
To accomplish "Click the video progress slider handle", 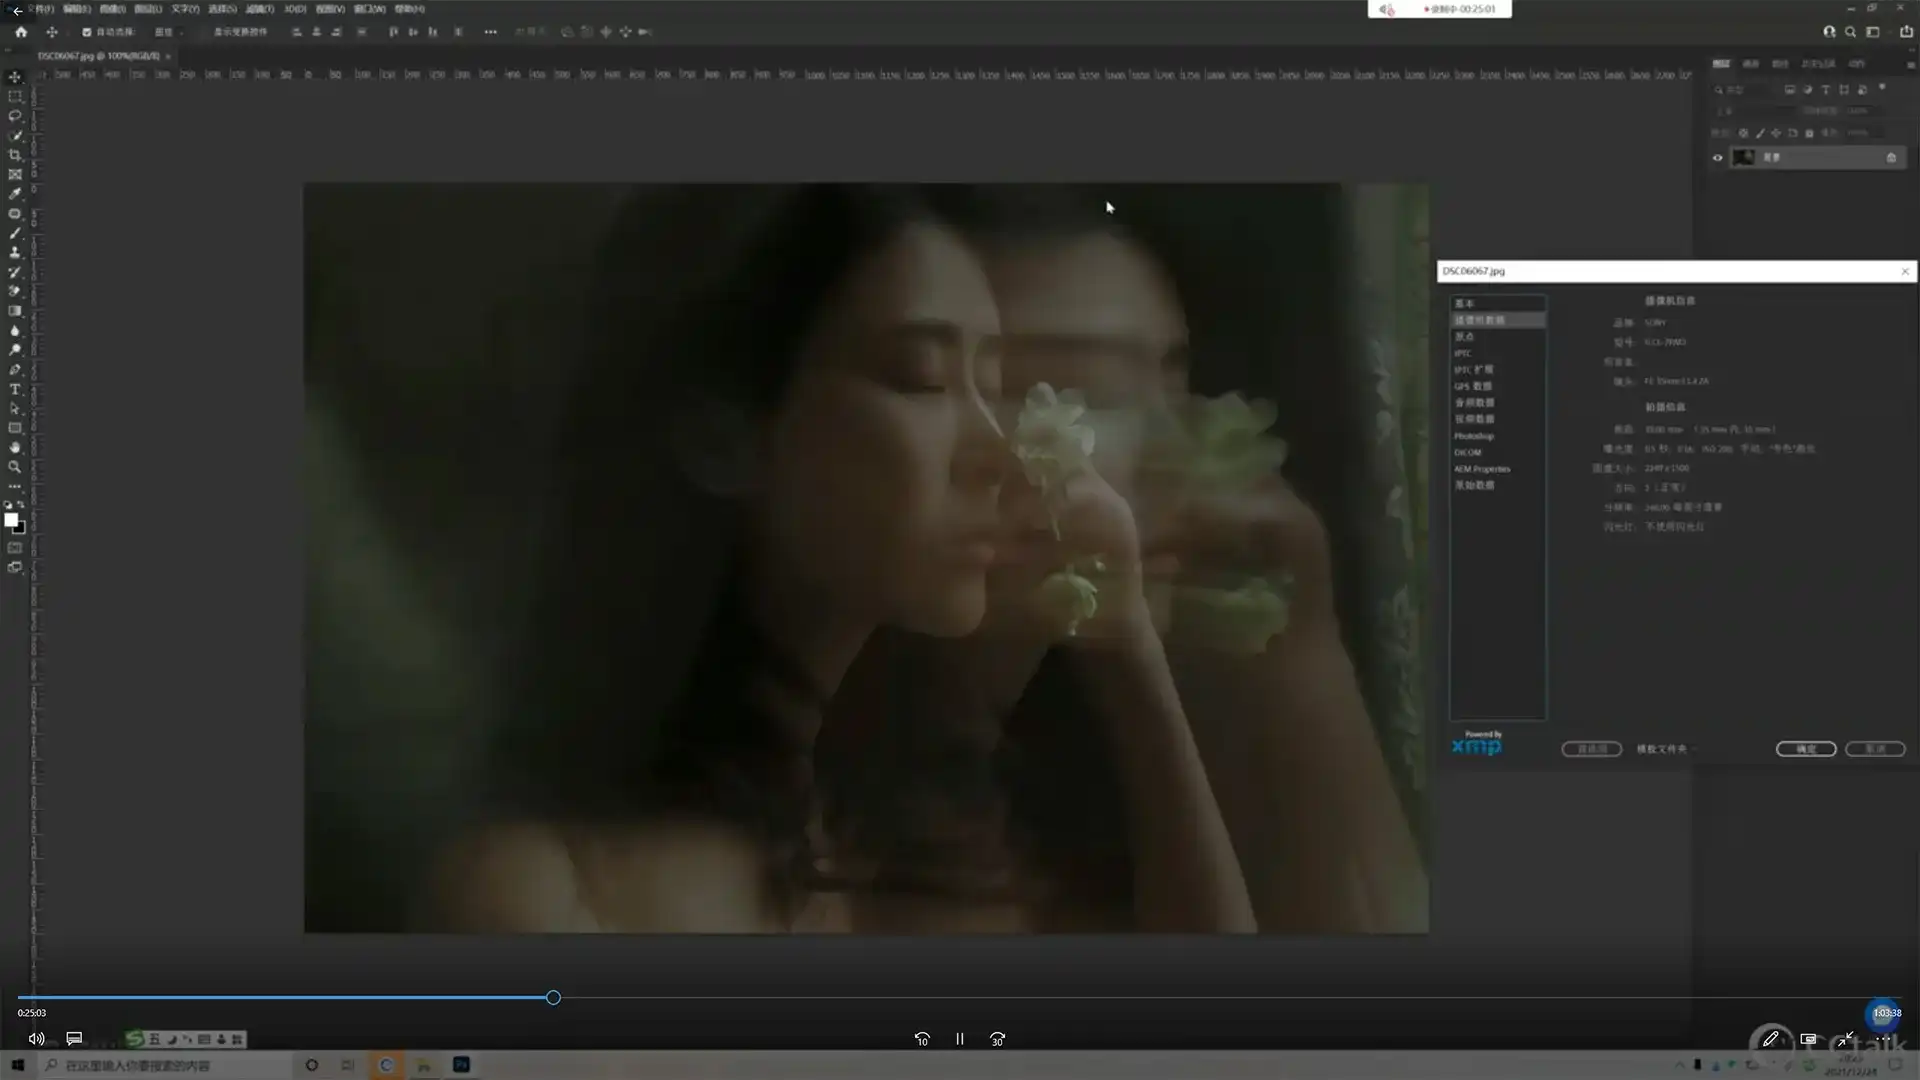I will tap(553, 998).
